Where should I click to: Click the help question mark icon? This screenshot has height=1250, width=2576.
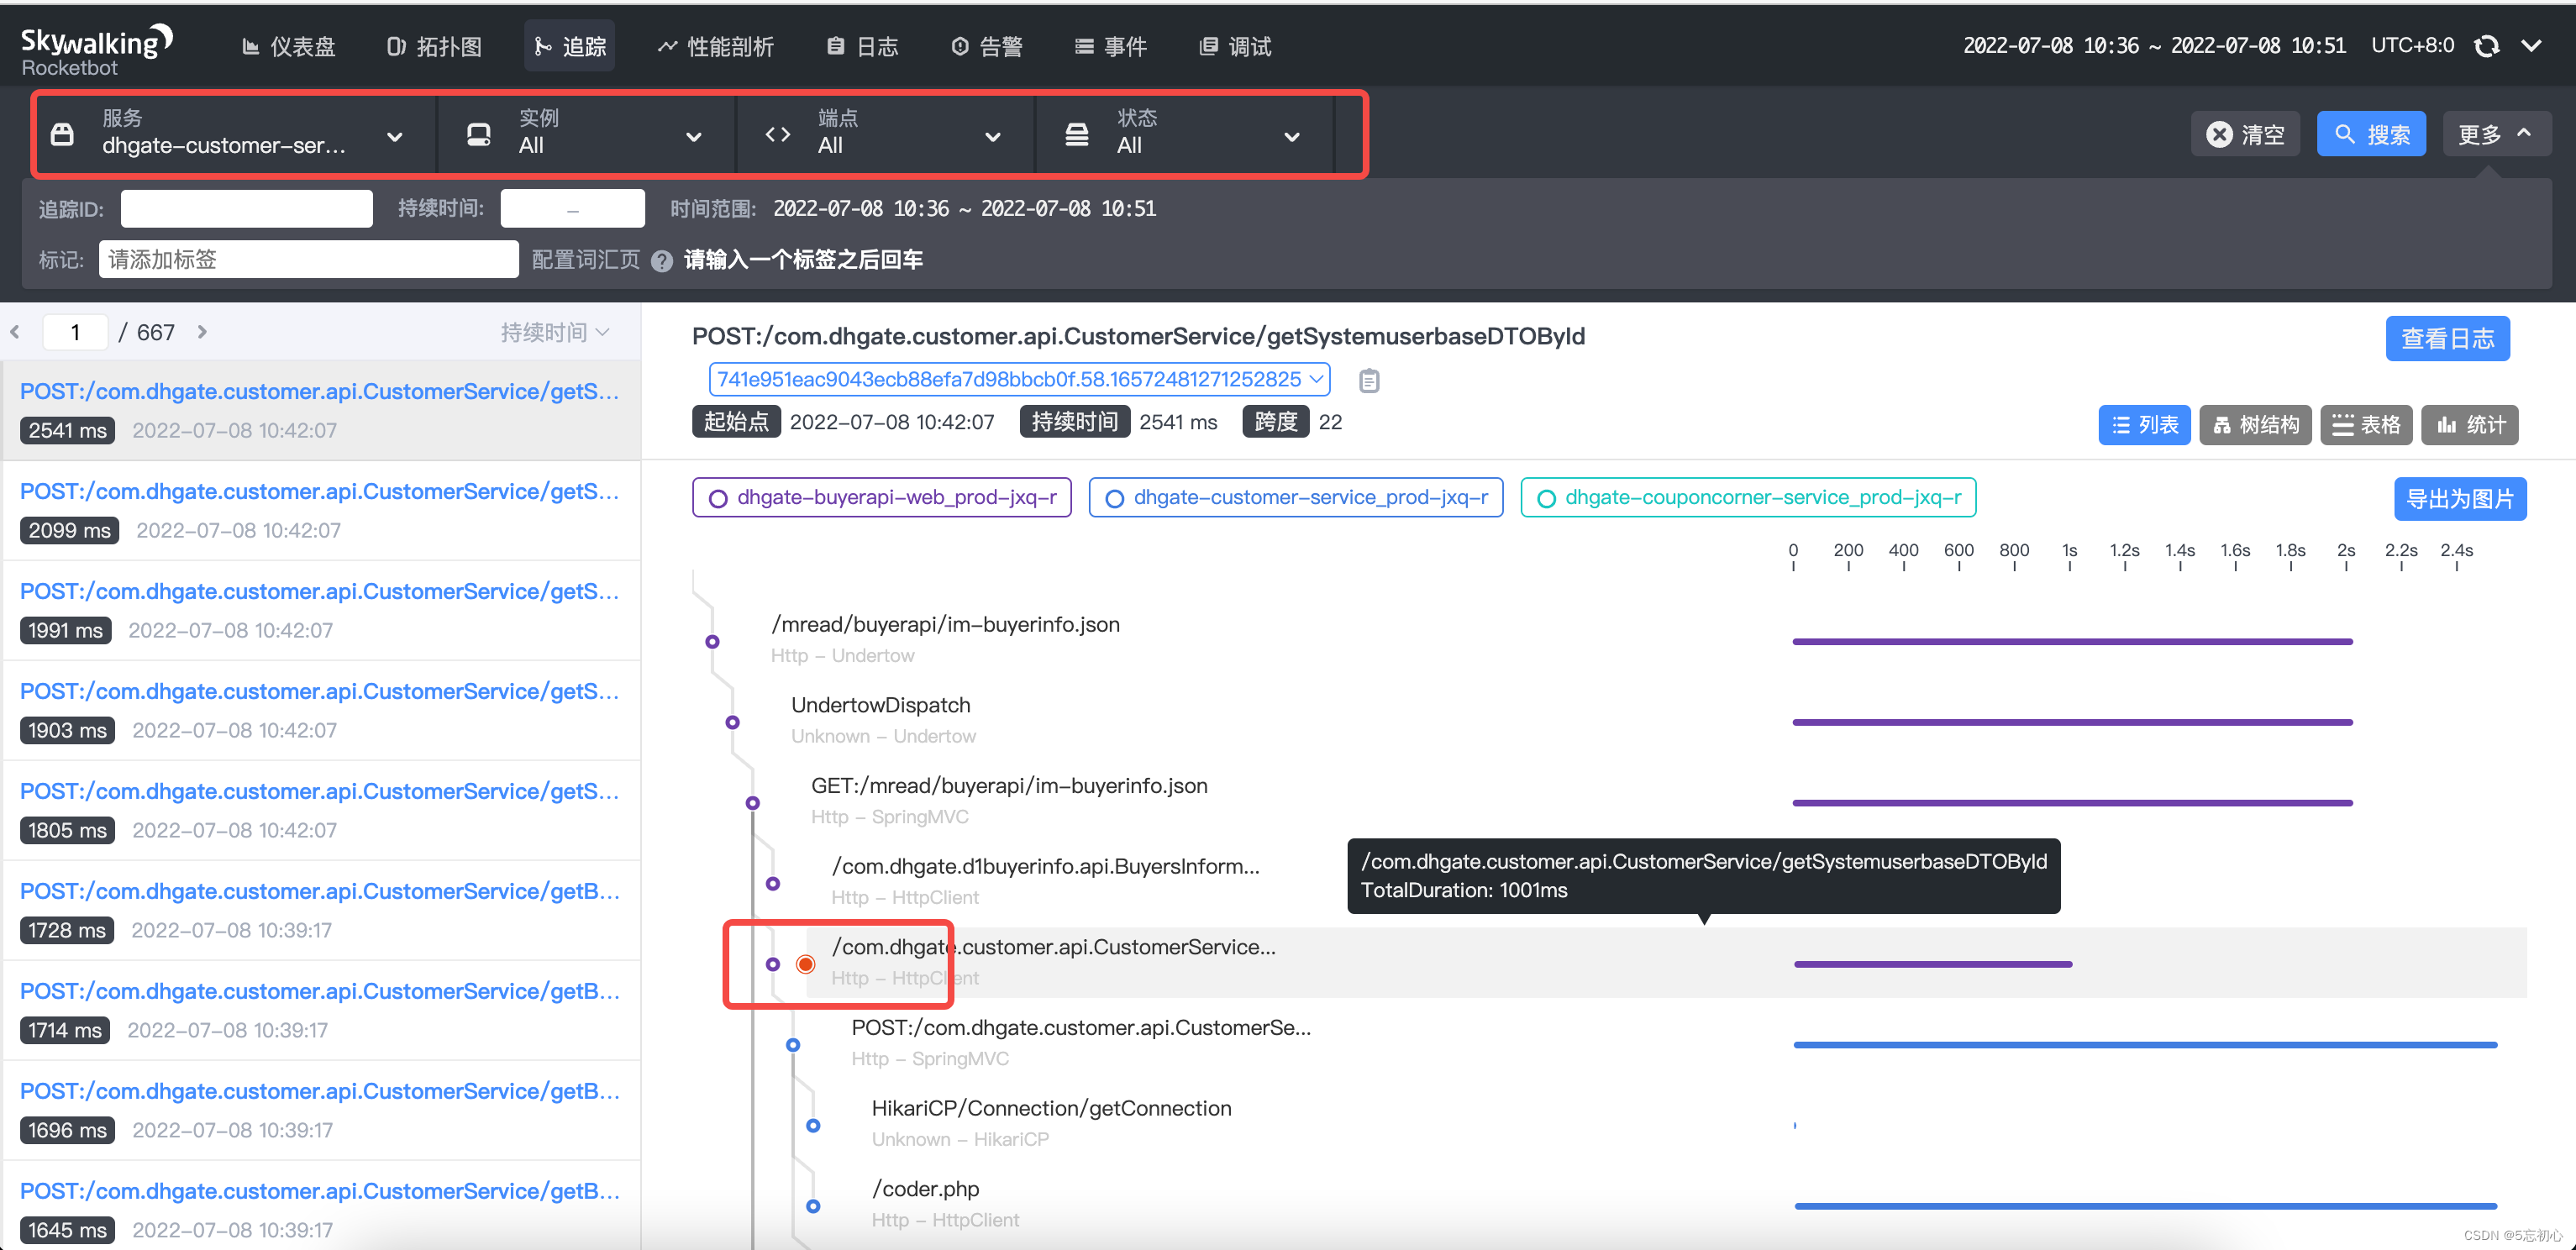point(661,261)
